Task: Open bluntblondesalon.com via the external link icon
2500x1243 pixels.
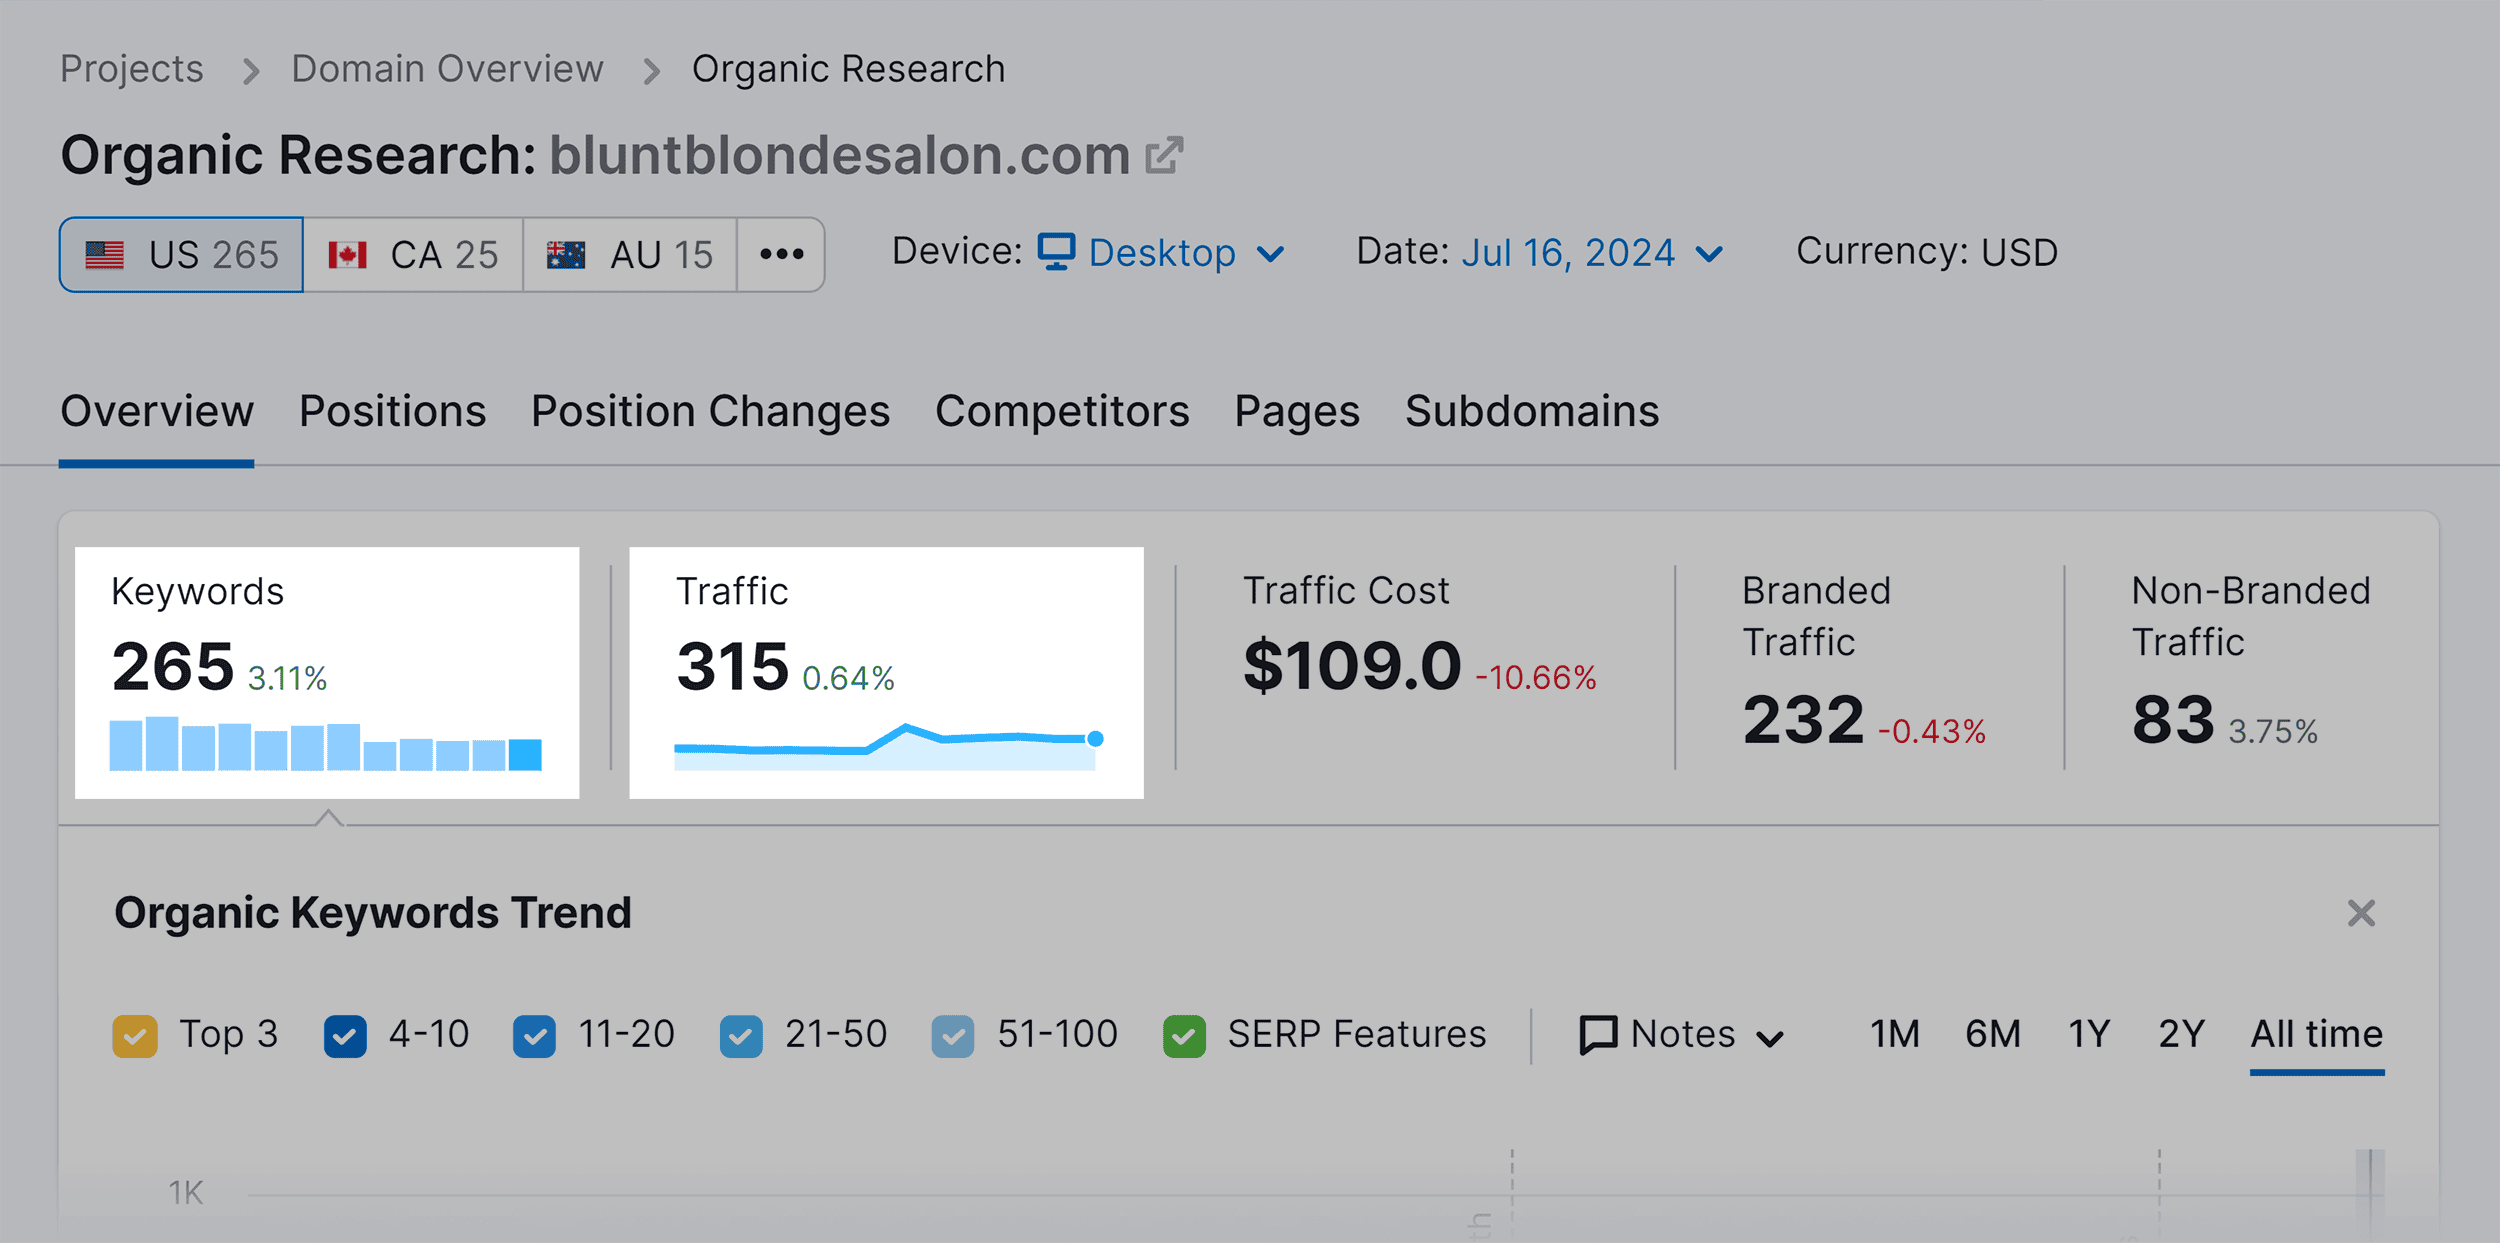Action: pyautogui.click(x=1163, y=155)
